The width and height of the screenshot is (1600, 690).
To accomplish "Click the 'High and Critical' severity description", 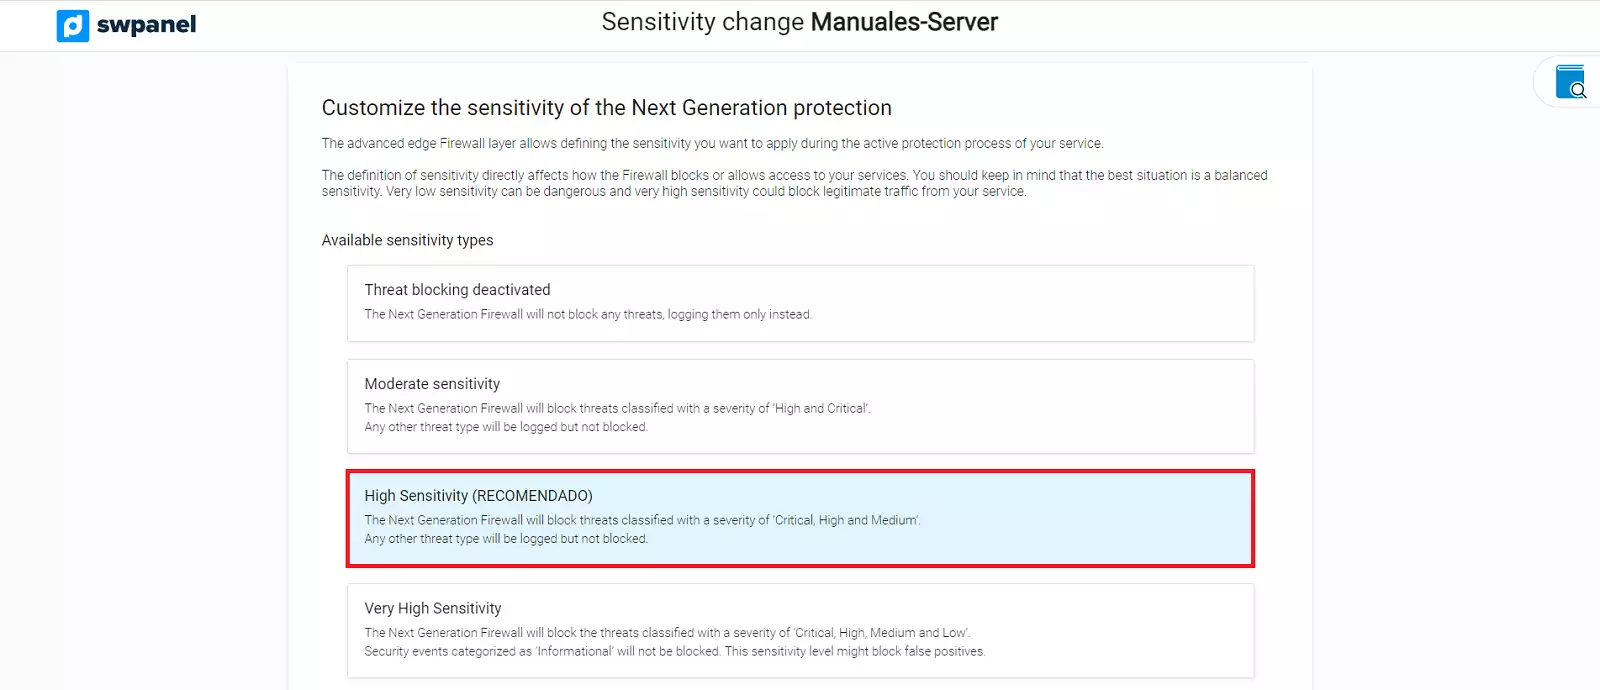I will (617, 408).
